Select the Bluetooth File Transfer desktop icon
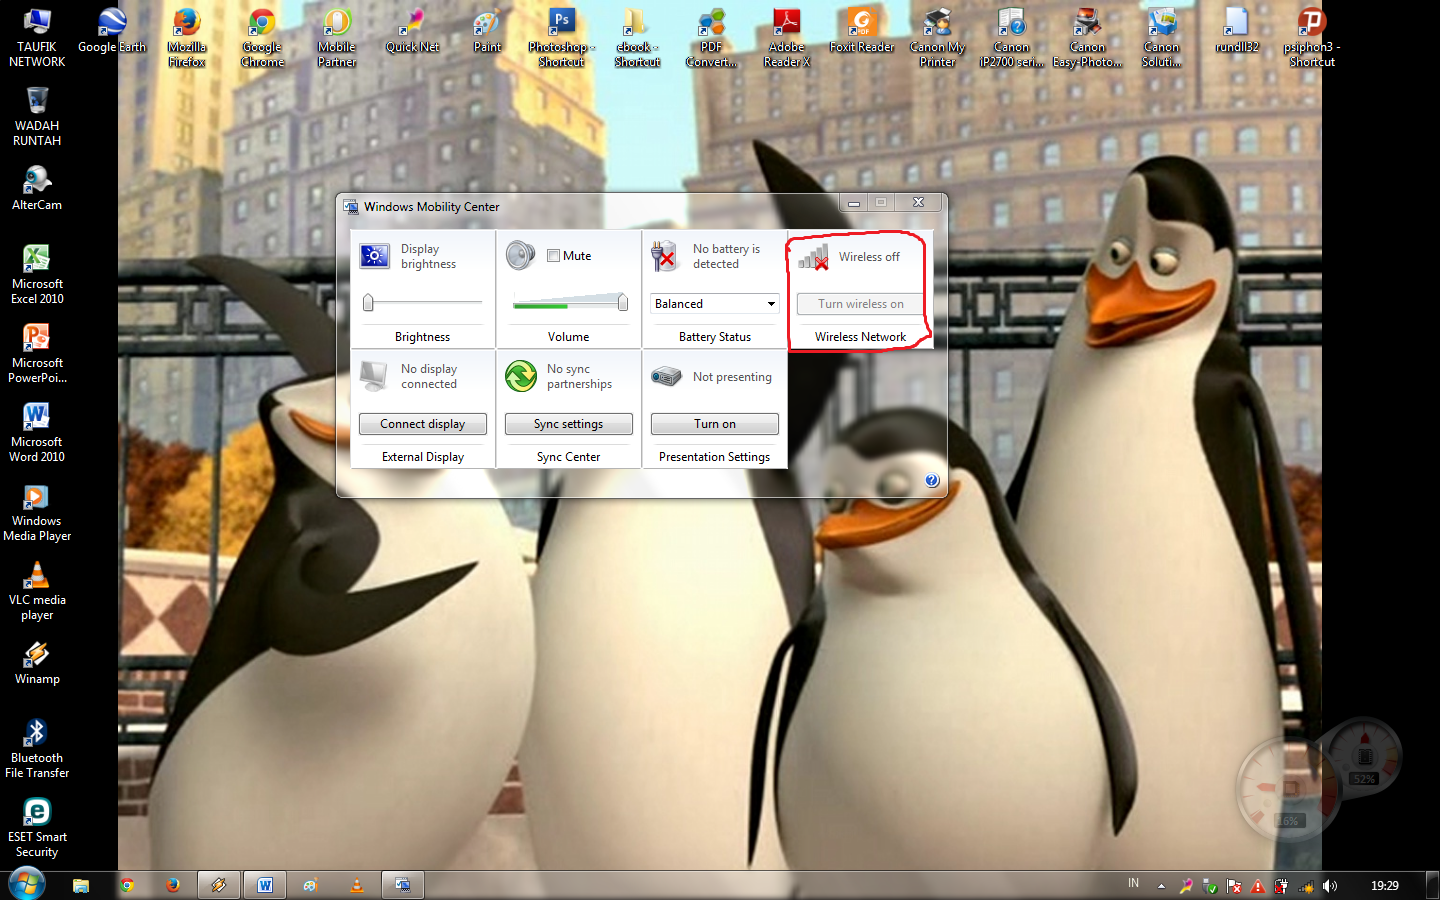1440x900 pixels. [37, 749]
